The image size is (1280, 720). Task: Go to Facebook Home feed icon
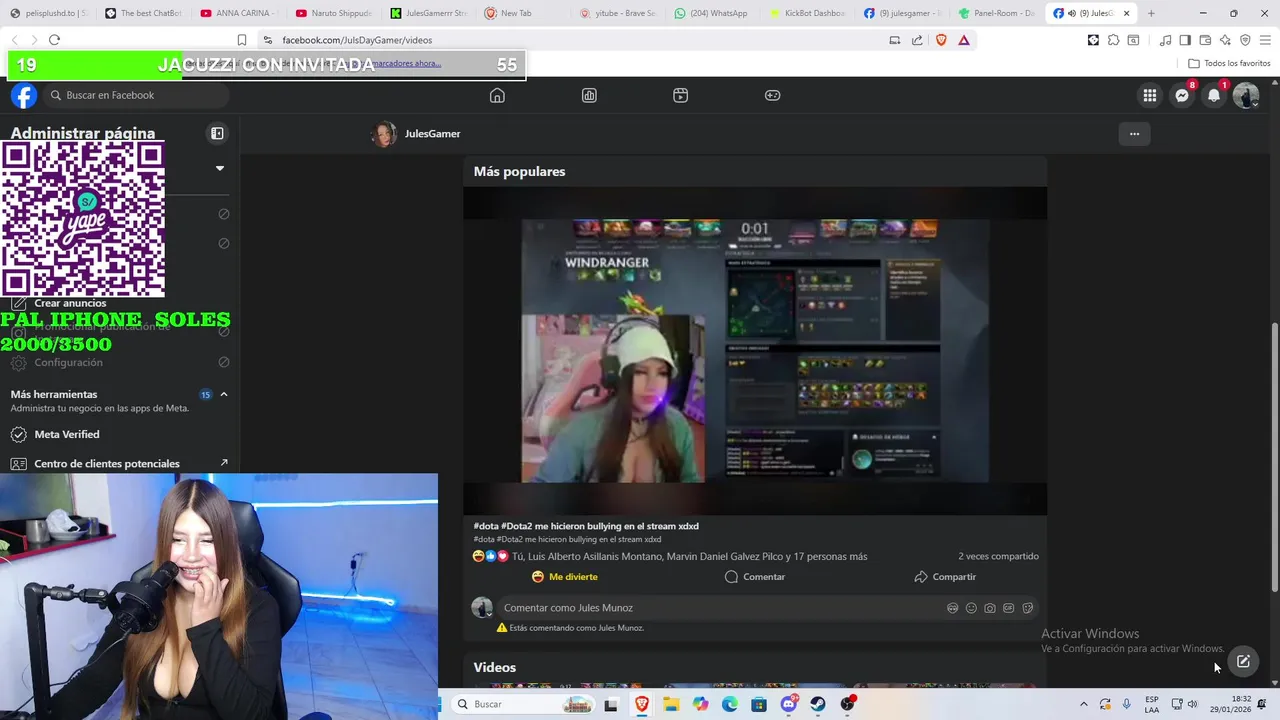tap(497, 95)
